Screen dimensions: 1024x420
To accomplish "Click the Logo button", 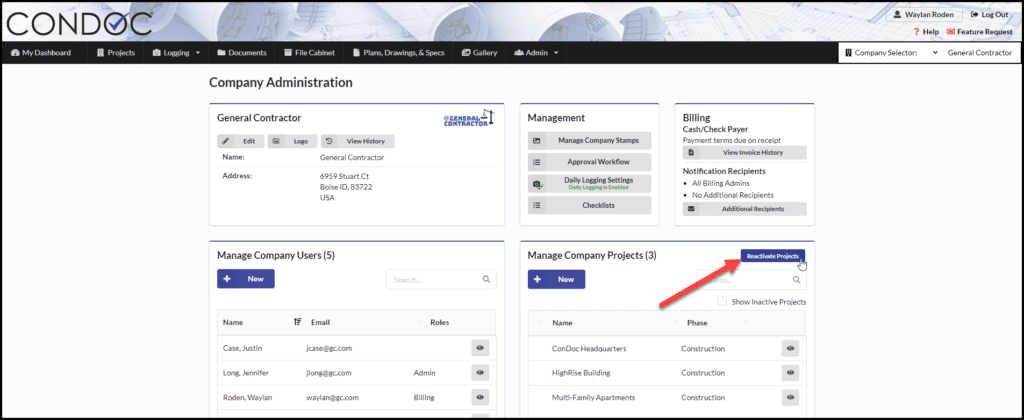I will point(292,141).
